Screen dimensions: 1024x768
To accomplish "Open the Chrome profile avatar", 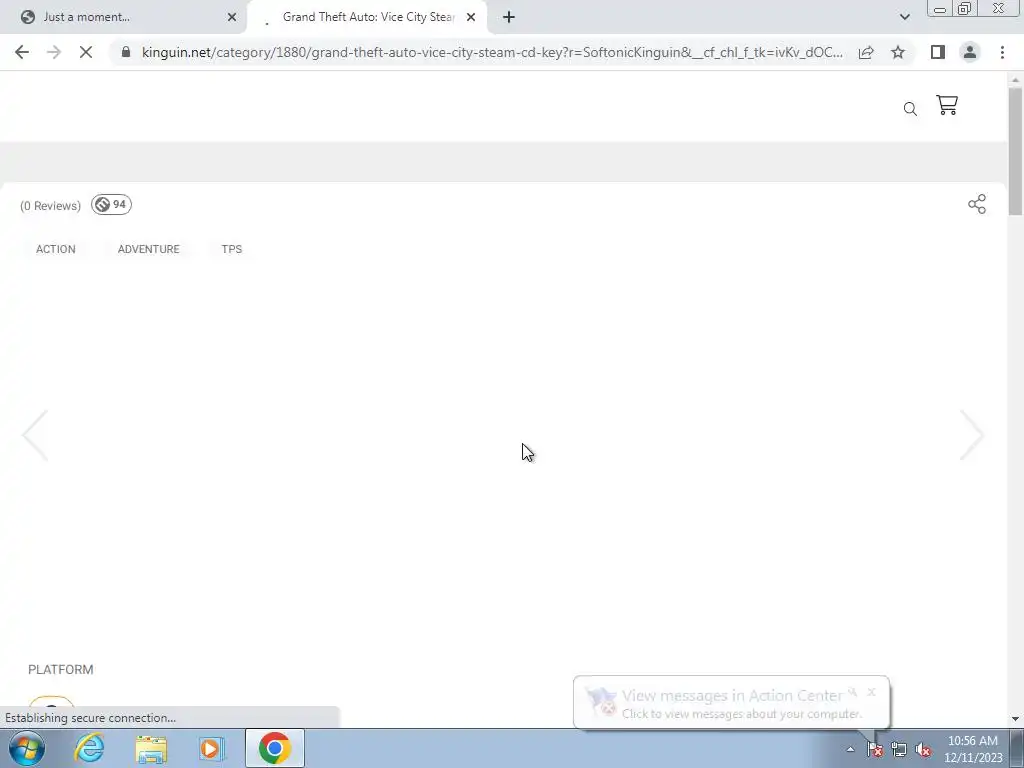I will 970,52.
